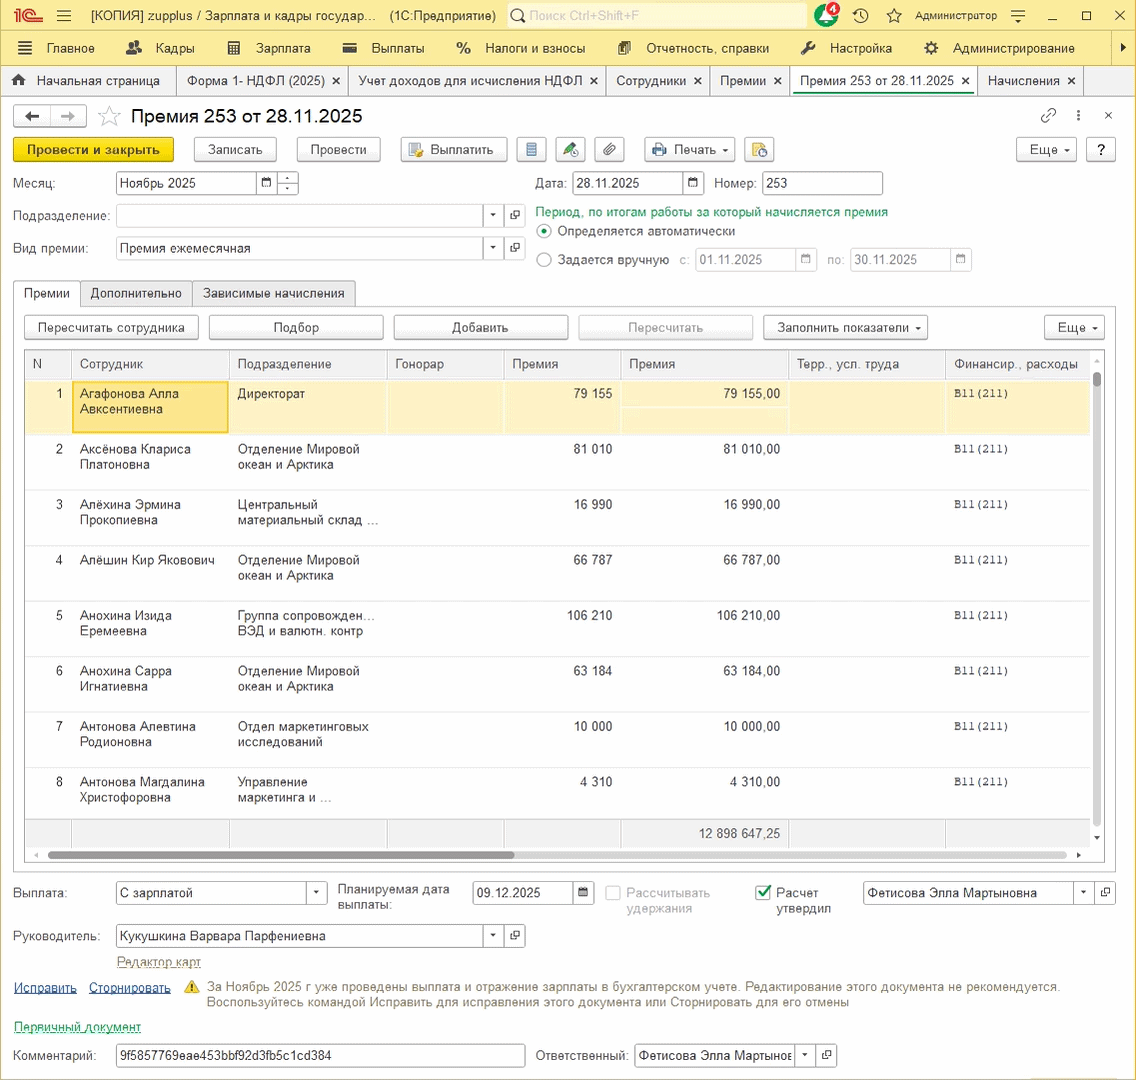Open the Подразделение field's linked record
The width and height of the screenshot is (1136, 1080).
tap(514, 215)
